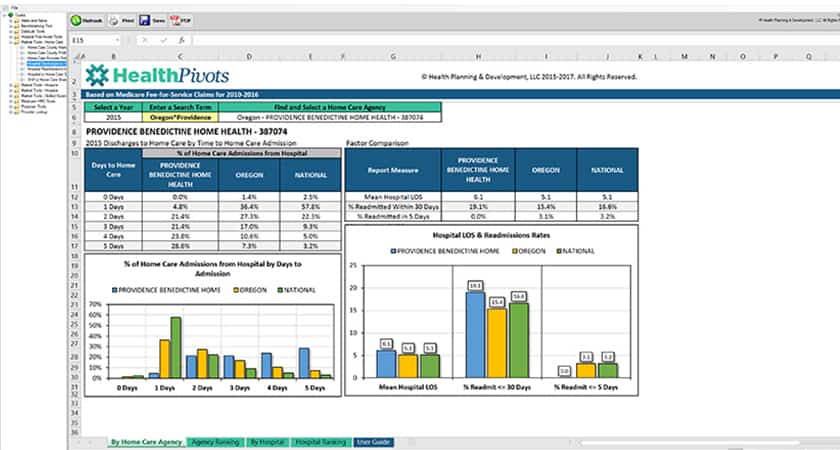Open the Select a Year cell showing 2015
The image size is (840, 450).
point(114,117)
